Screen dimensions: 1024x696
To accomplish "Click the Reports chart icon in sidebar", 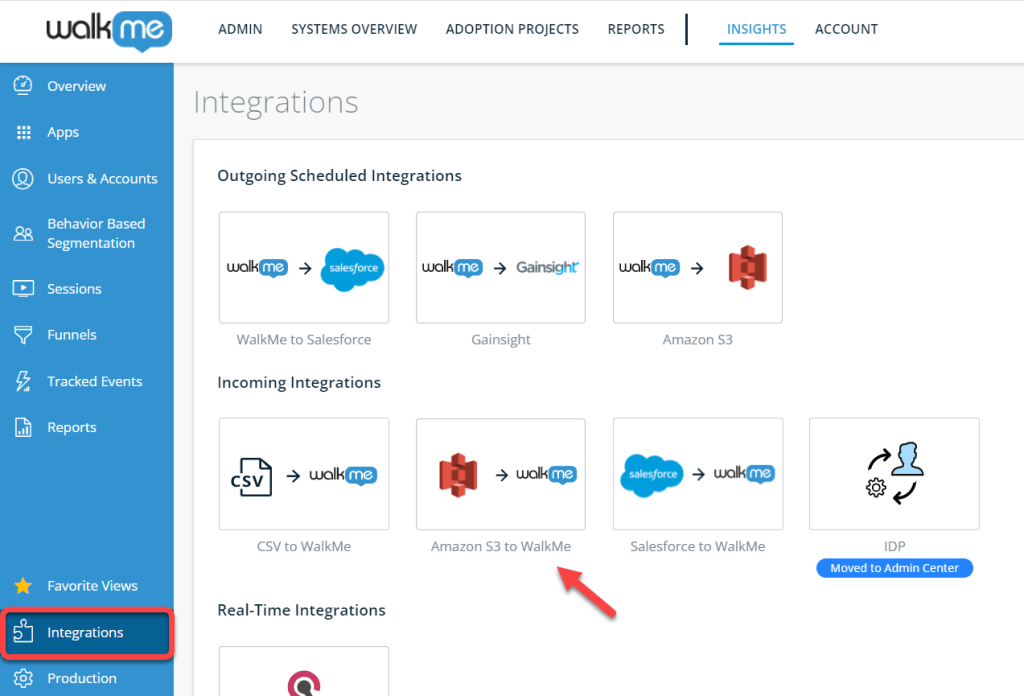I will click(23, 427).
